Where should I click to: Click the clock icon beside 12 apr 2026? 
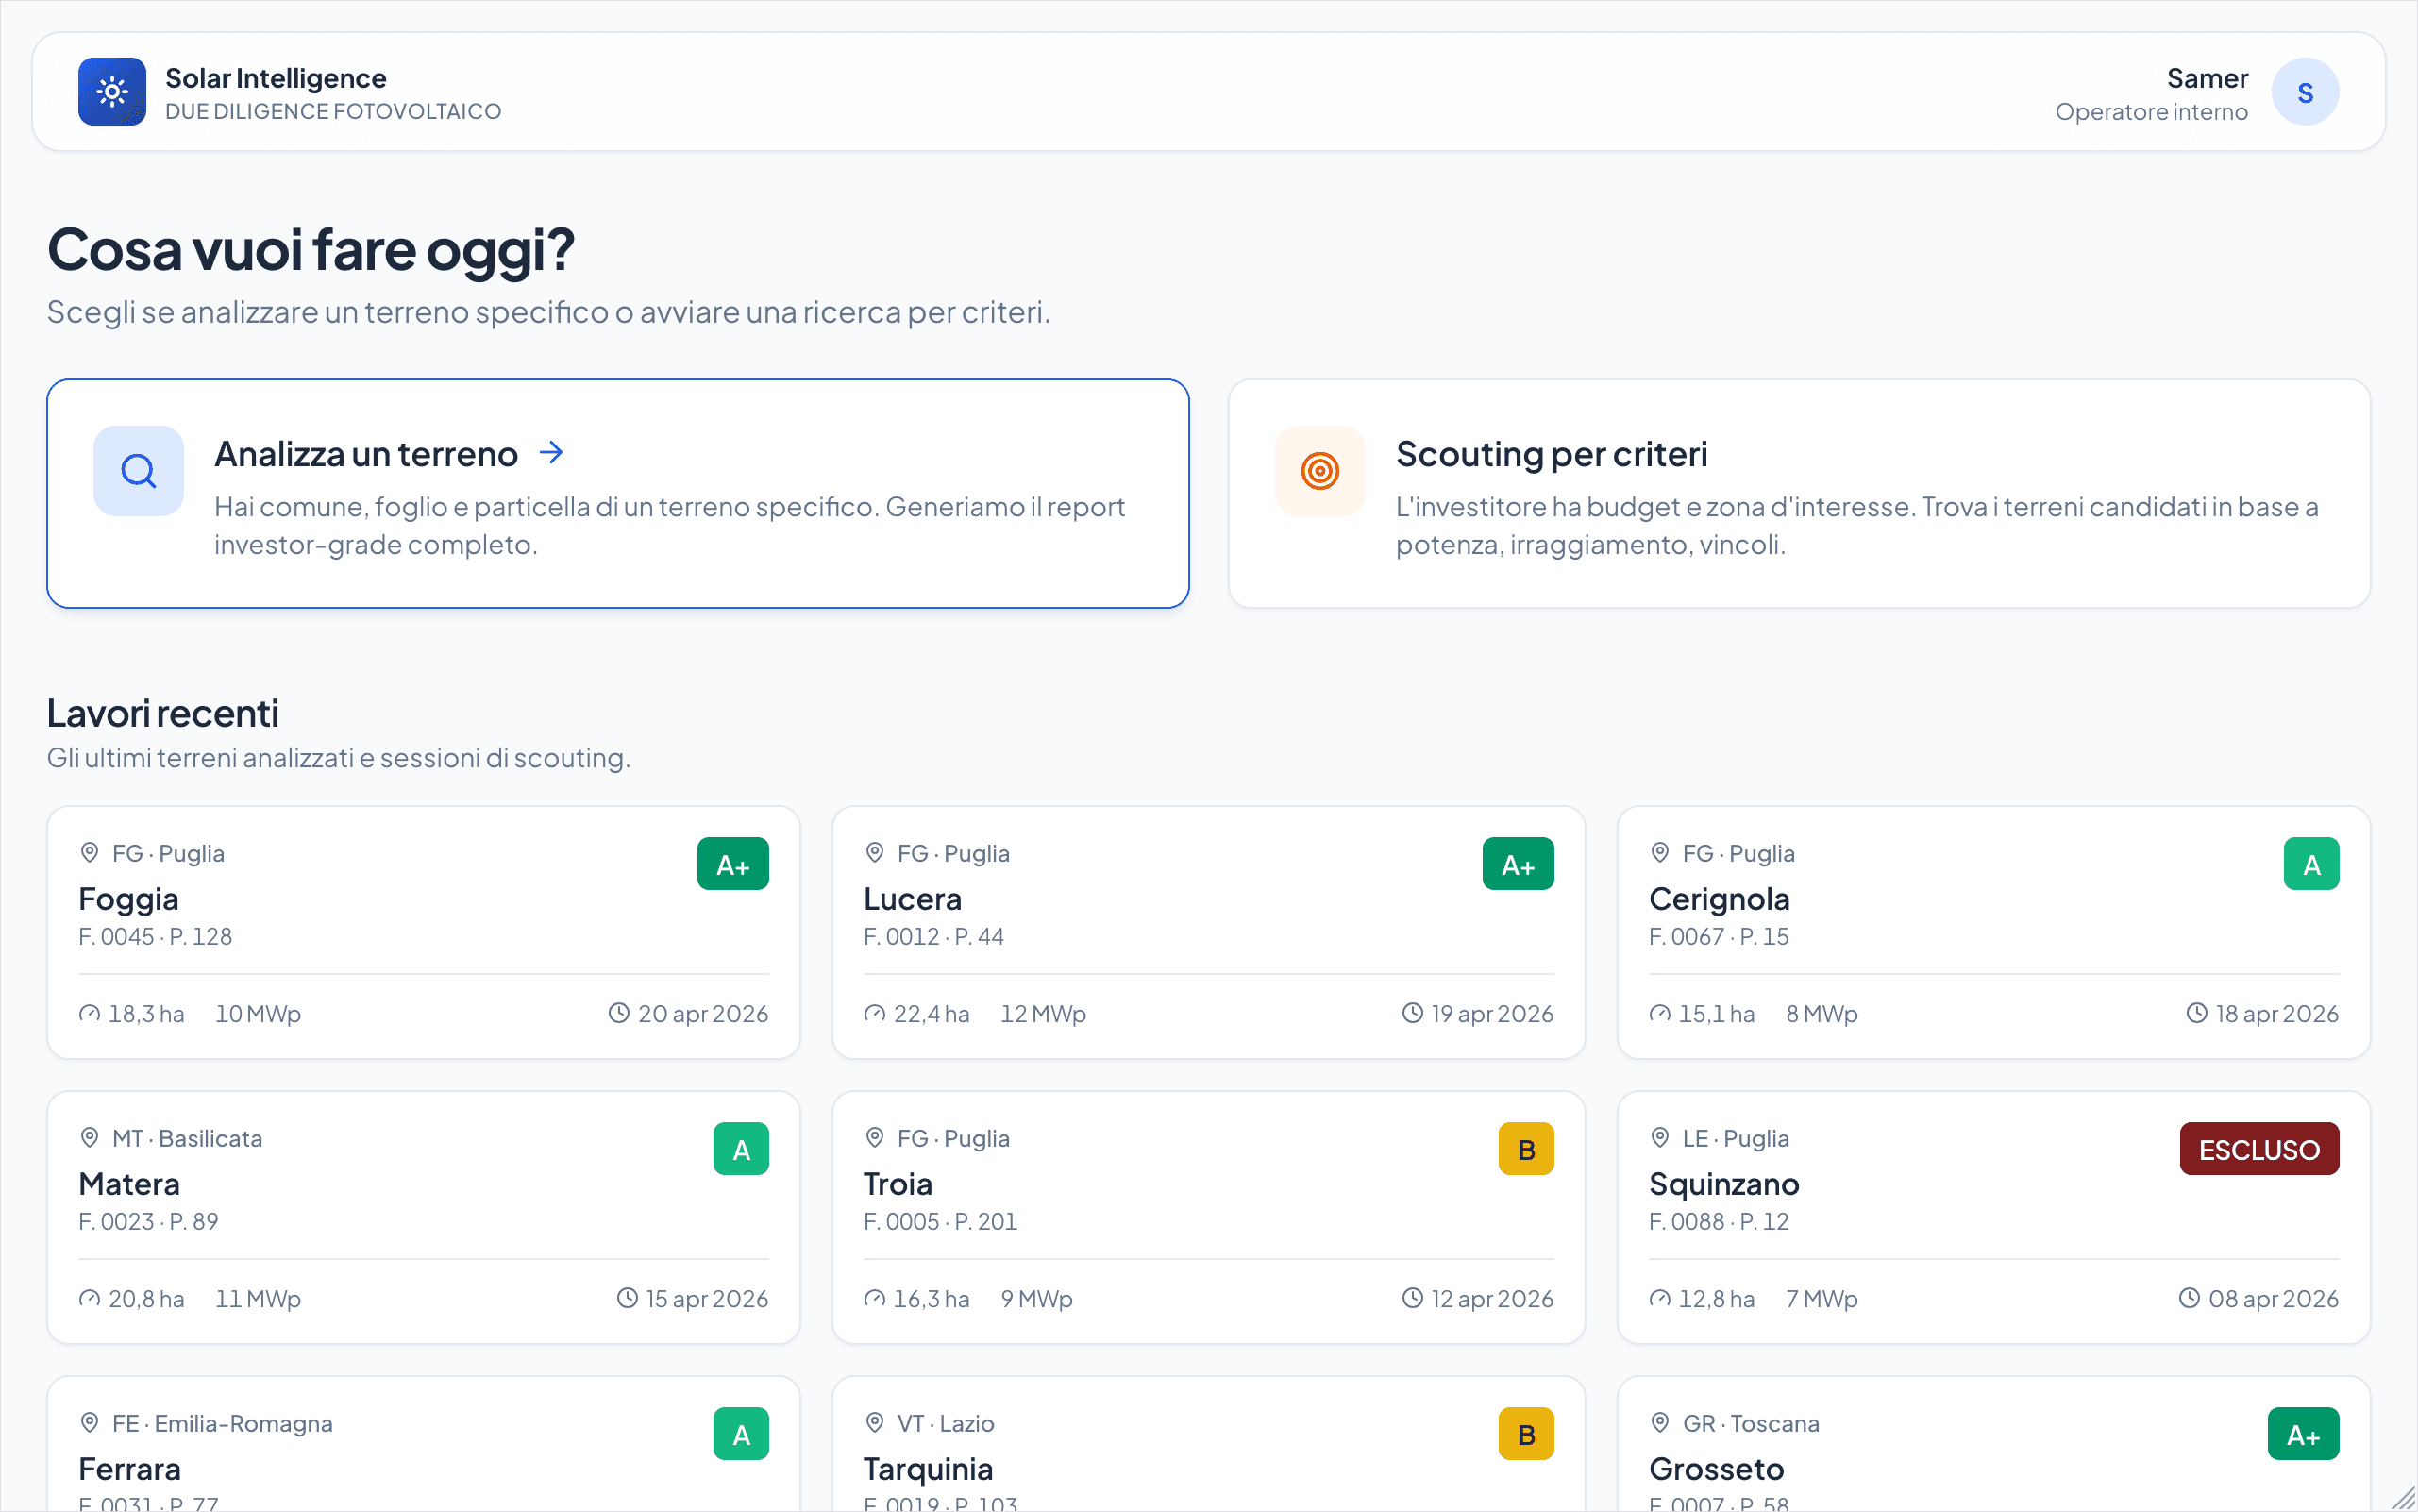click(1412, 1298)
